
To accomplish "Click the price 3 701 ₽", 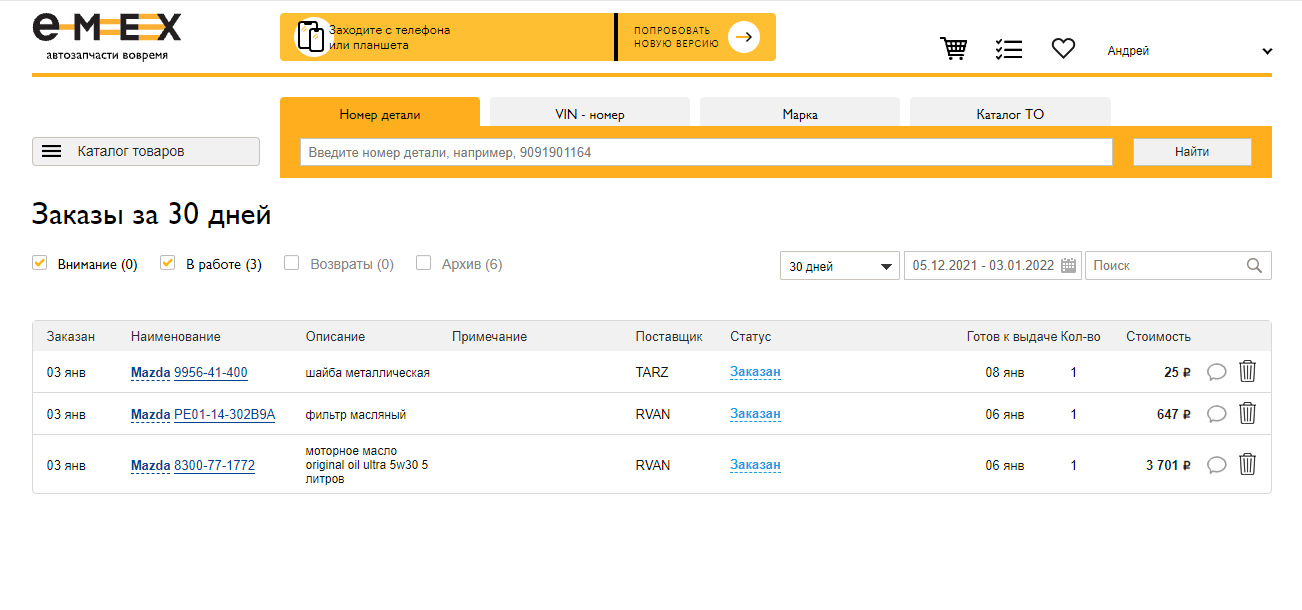I will point(1168,466).
